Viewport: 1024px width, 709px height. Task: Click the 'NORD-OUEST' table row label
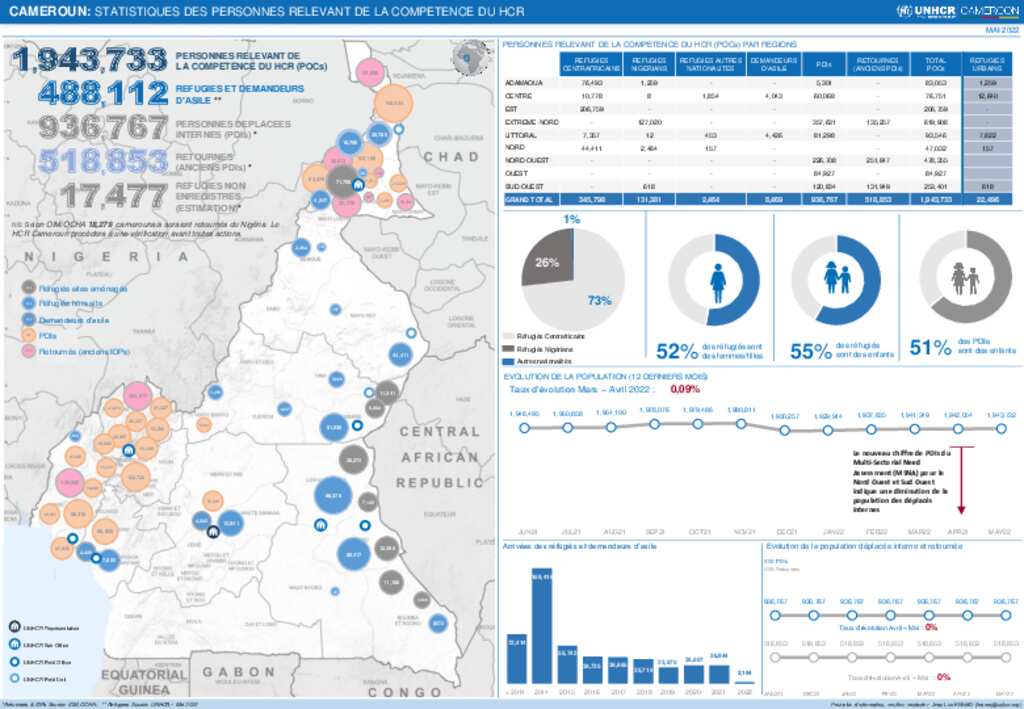(x=526, y=161)
